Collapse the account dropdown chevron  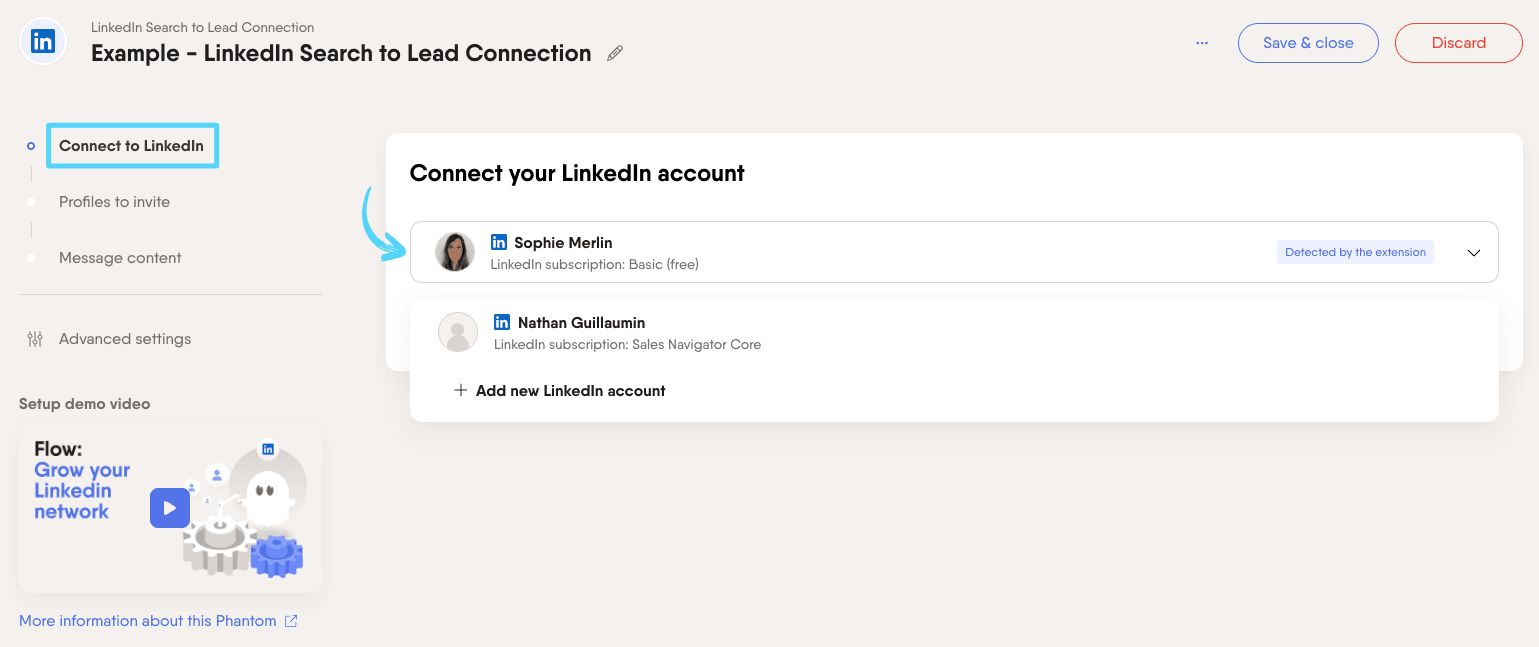pos(1473,253)
